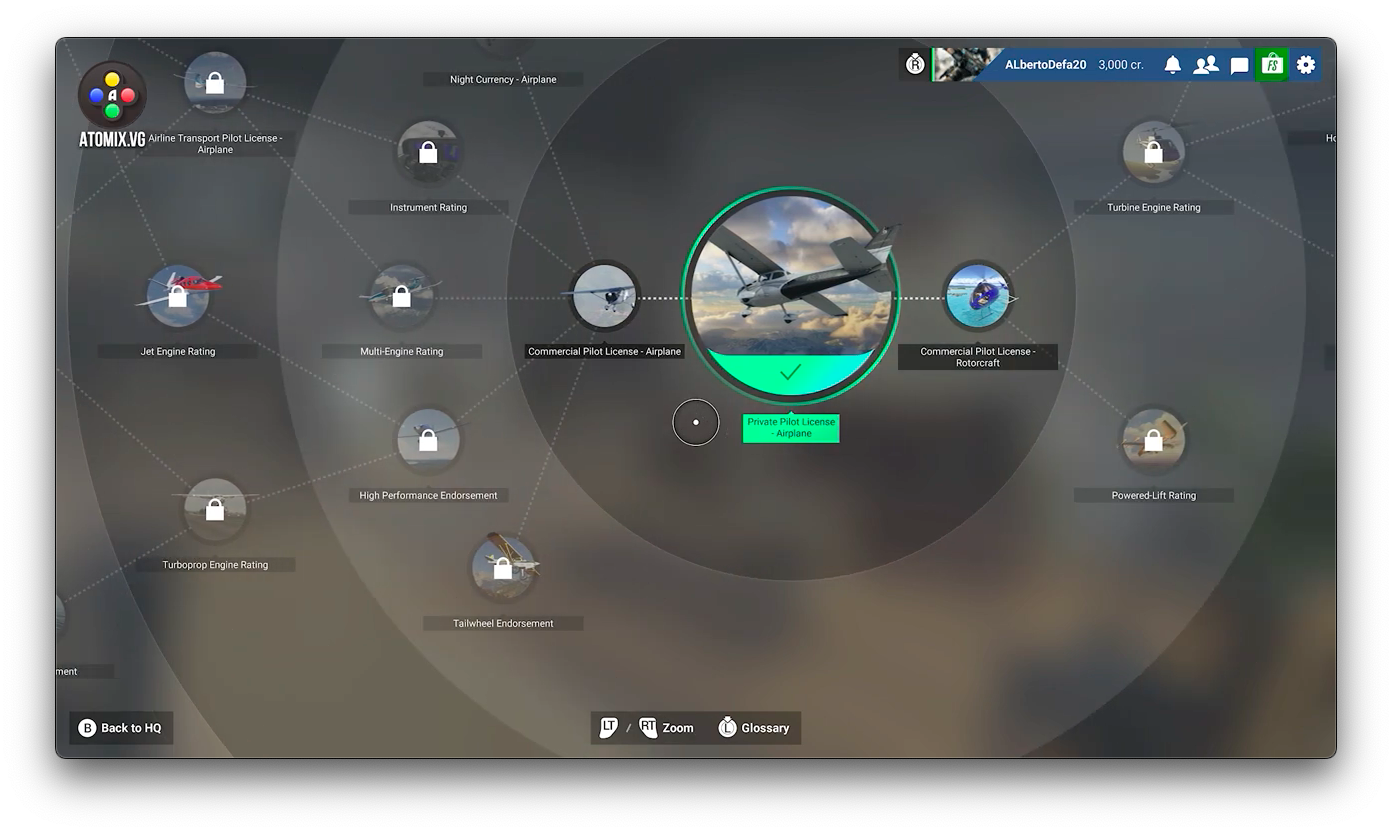Open Commercial Pilot License - Rotorcraft node

click(x=978, y=296)
